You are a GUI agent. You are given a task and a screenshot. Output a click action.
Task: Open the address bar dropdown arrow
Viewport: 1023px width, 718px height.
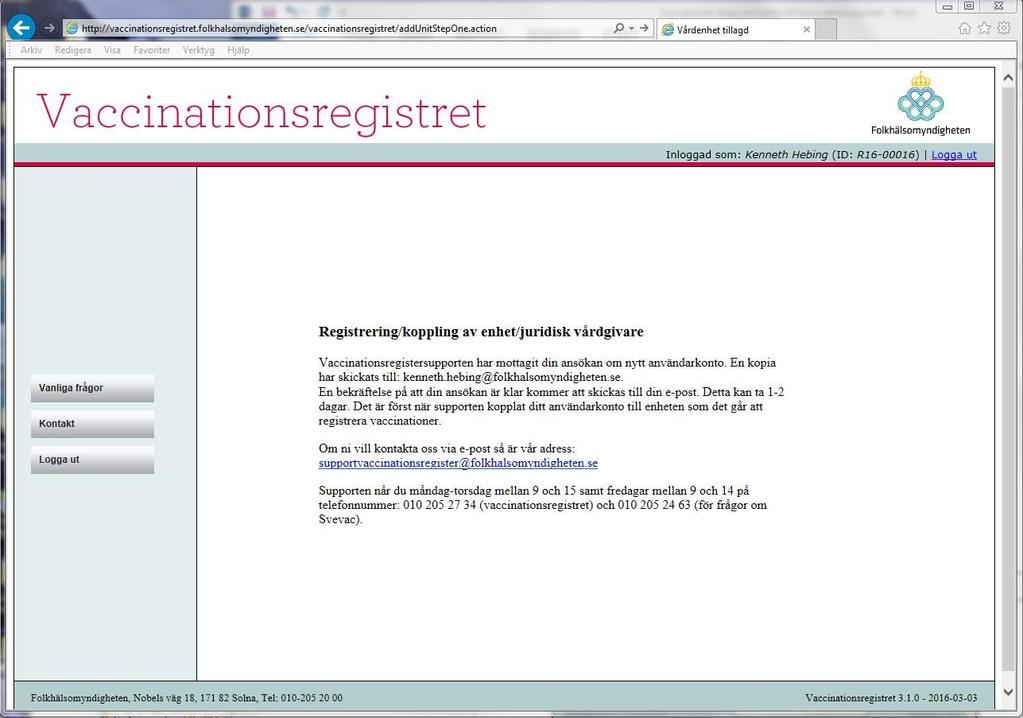(632, 29)
